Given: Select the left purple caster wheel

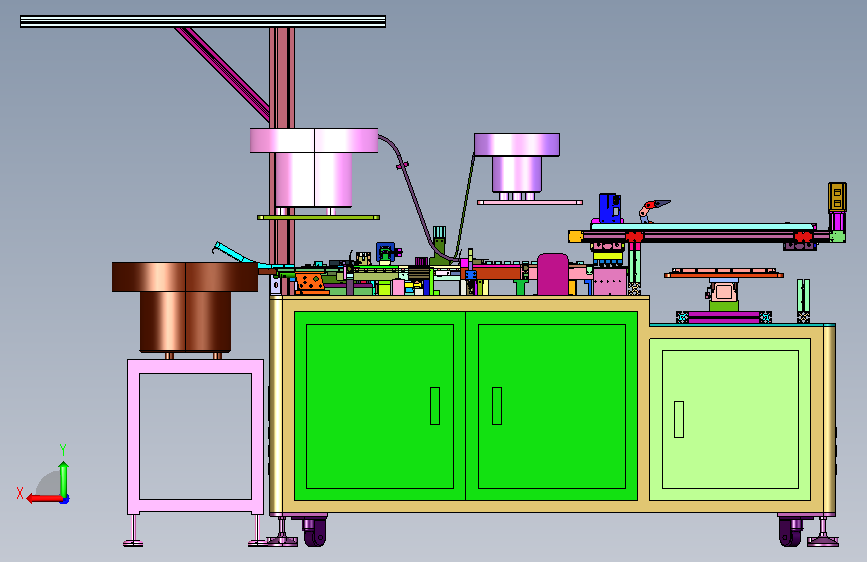Looking at the screenshot, I should pos(314,531).
